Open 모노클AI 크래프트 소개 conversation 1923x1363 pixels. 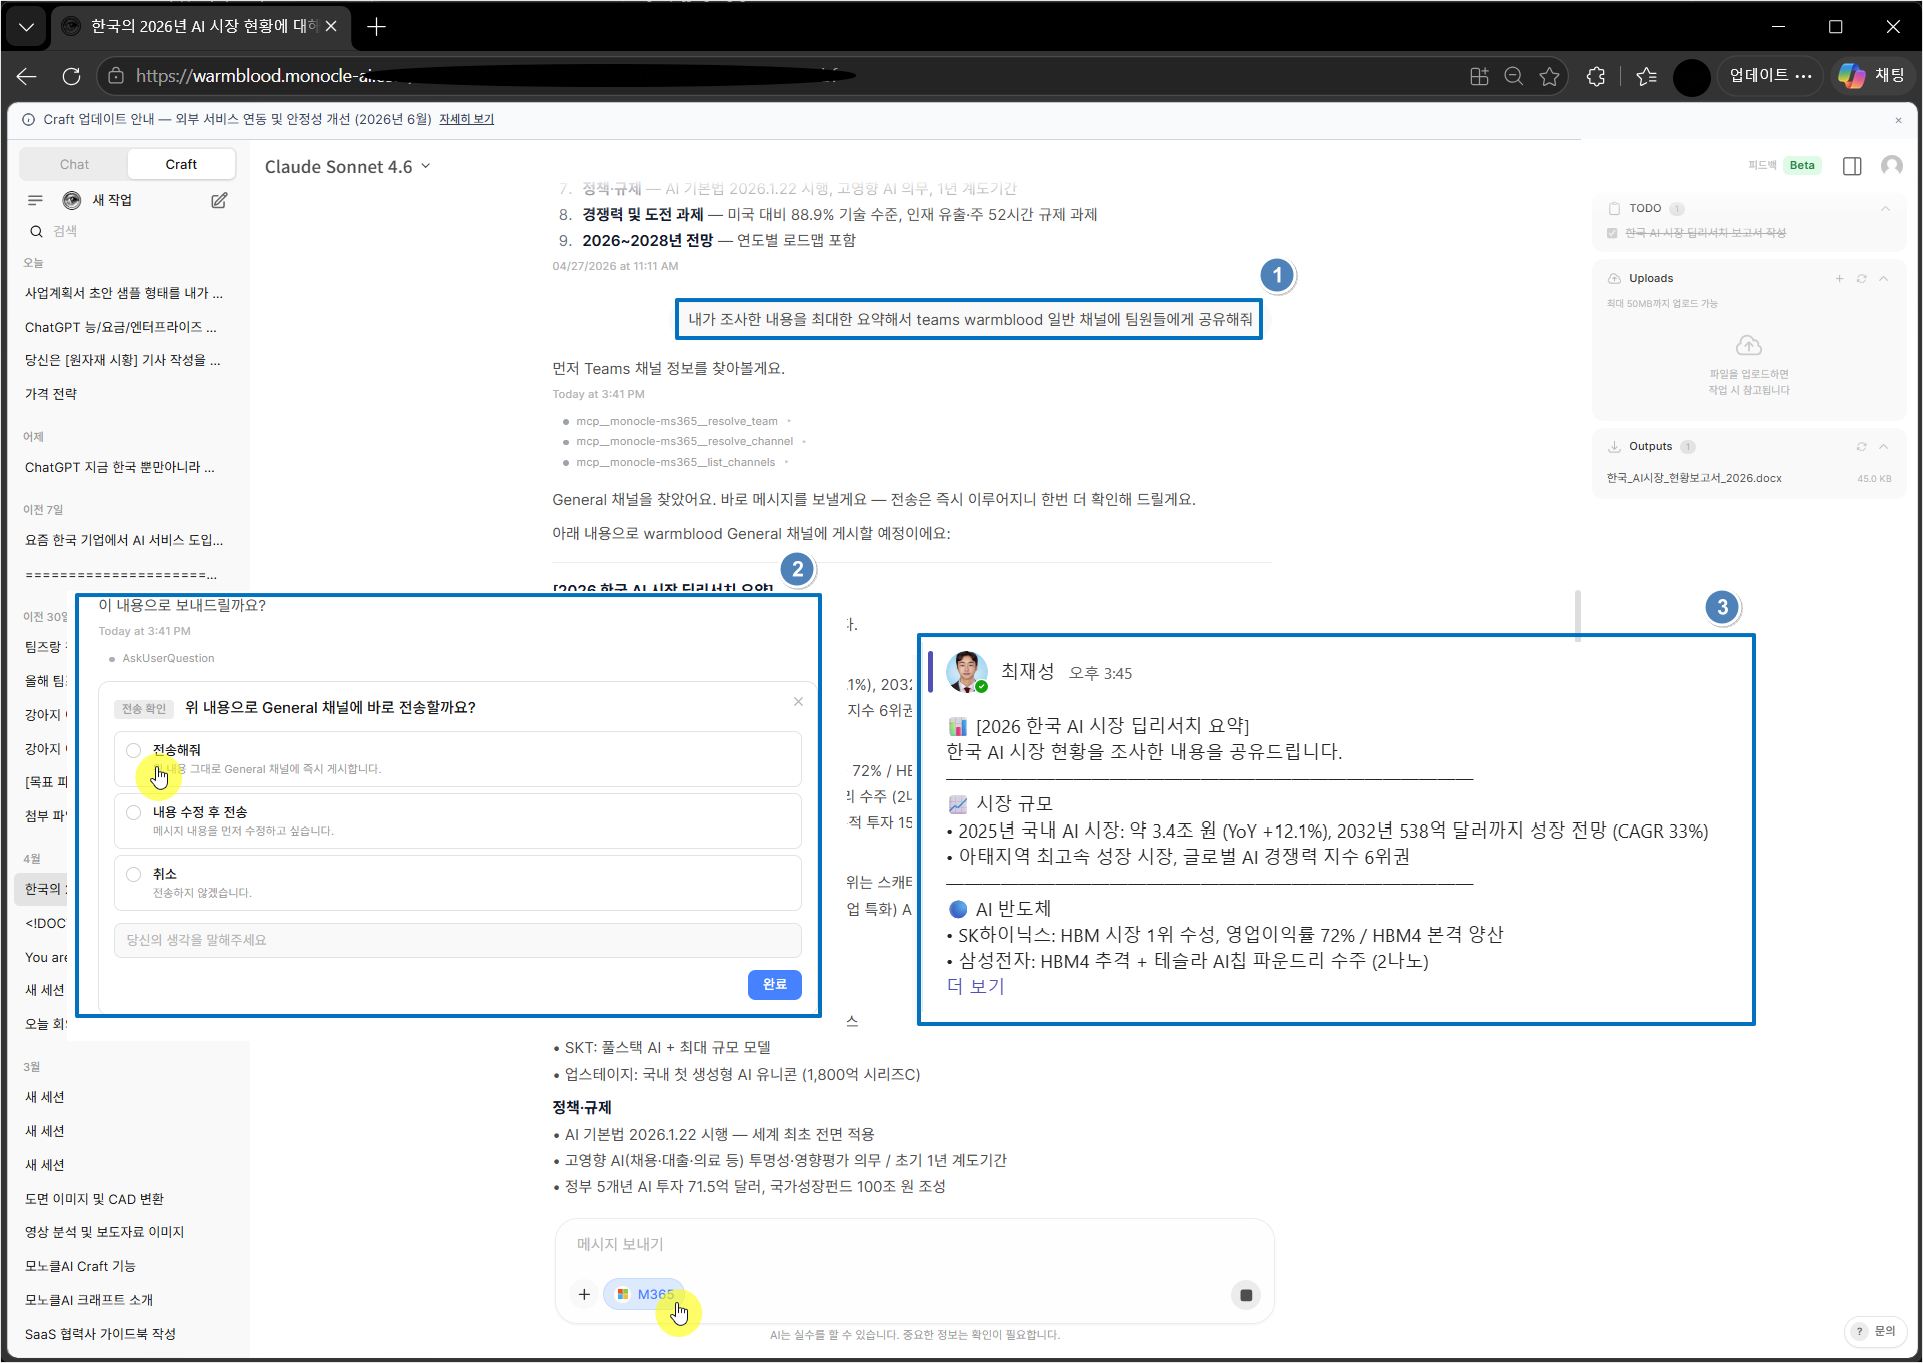coord(89,1300)
